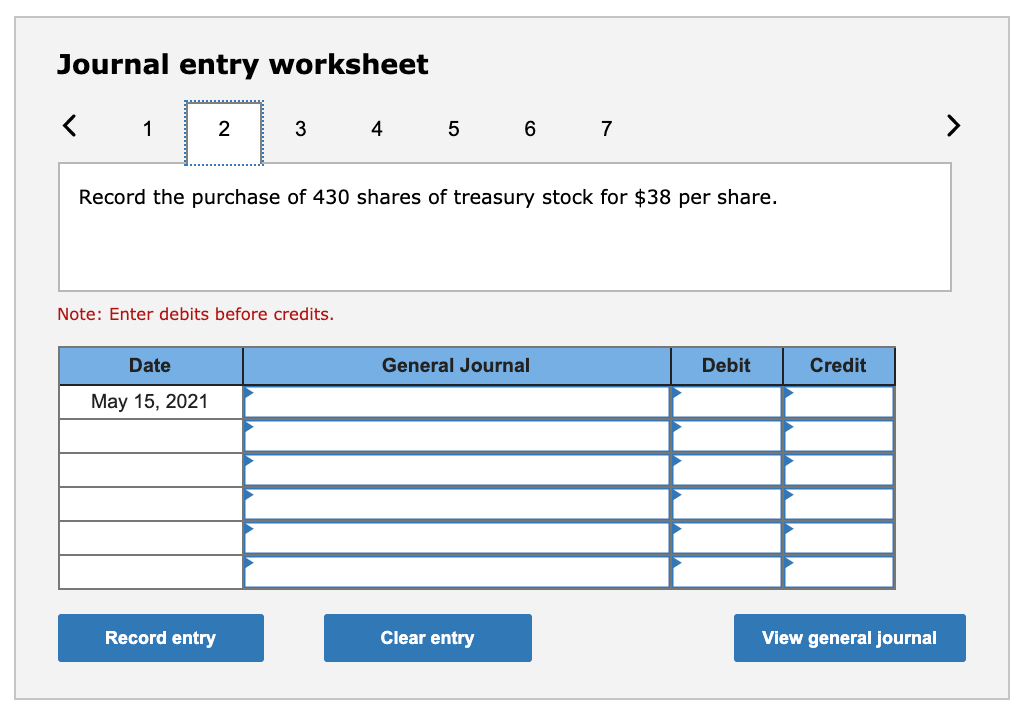
Task: Click the Debit field marker in row one
Action: [678, 394]
